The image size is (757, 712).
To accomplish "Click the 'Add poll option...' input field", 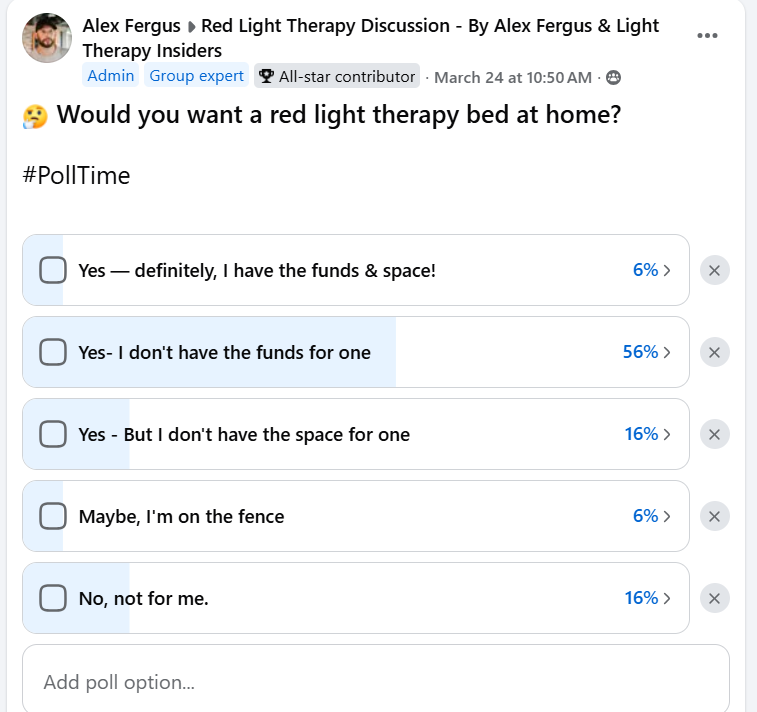I will [x=375, y=682].
